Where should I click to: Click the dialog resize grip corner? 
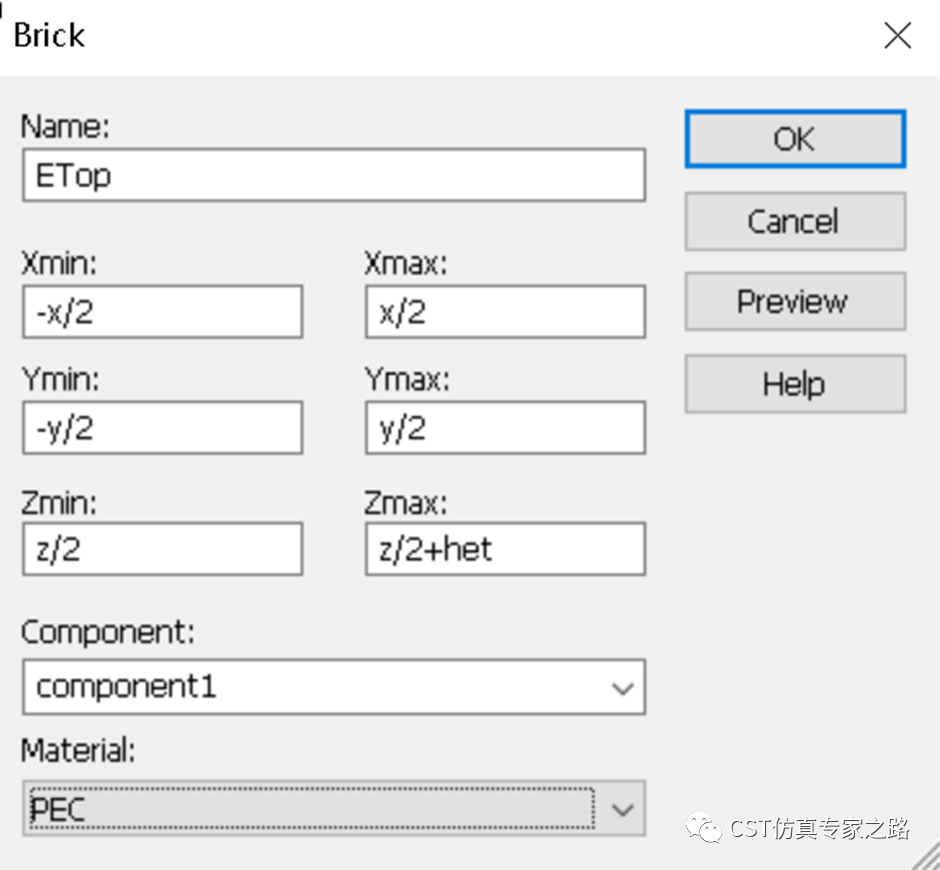(x=925, y=856)
